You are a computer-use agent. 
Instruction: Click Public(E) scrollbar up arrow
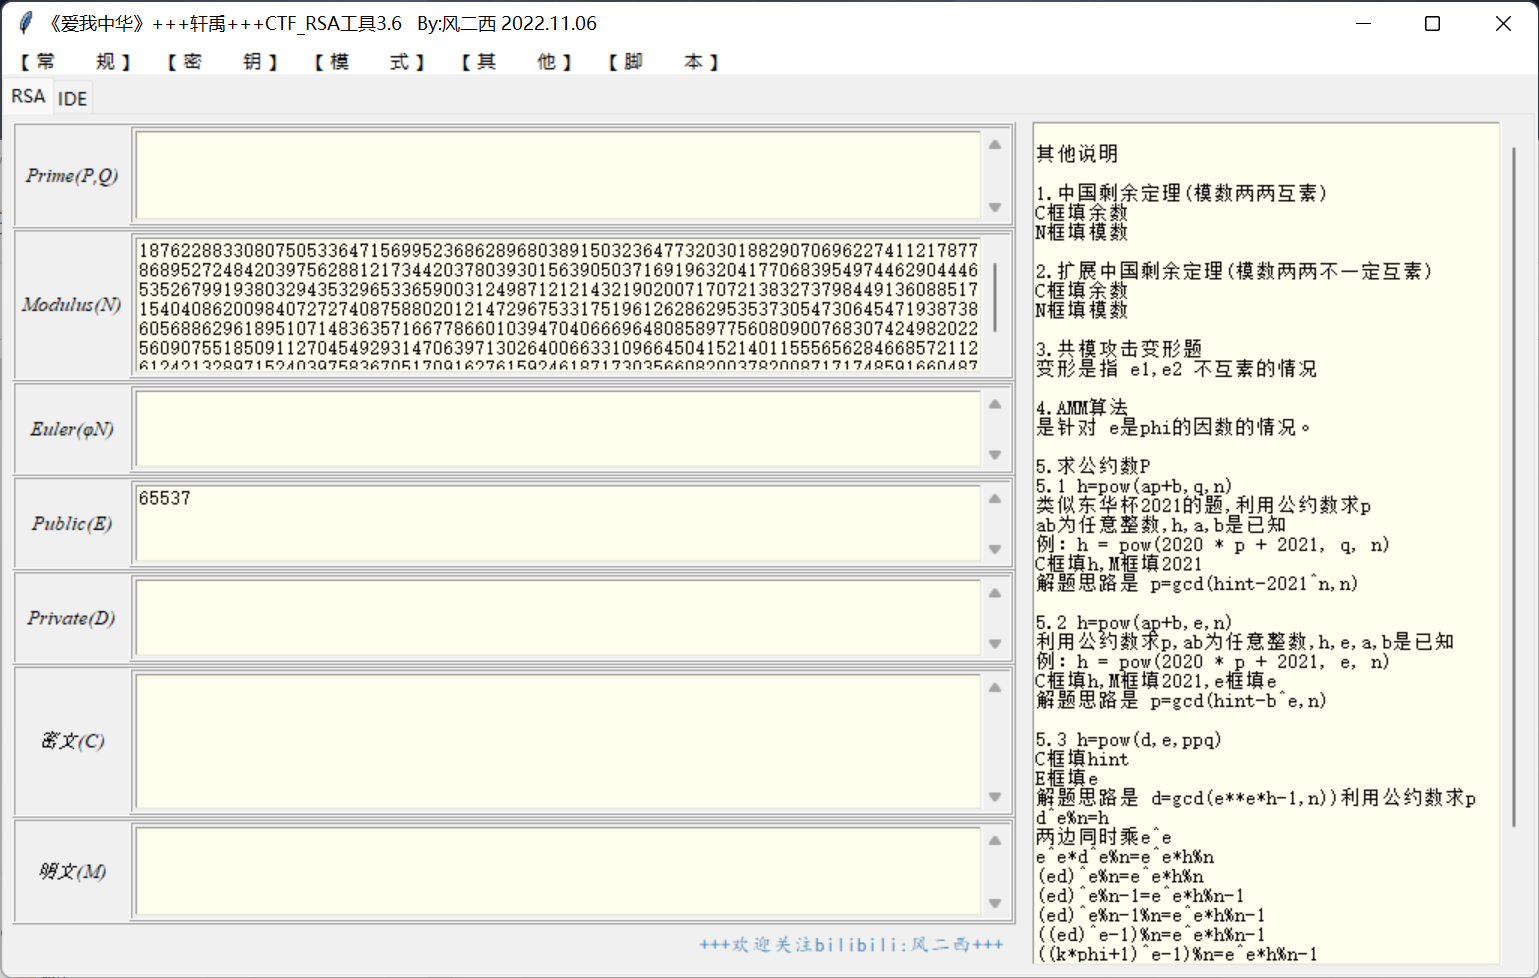[995, 498]
